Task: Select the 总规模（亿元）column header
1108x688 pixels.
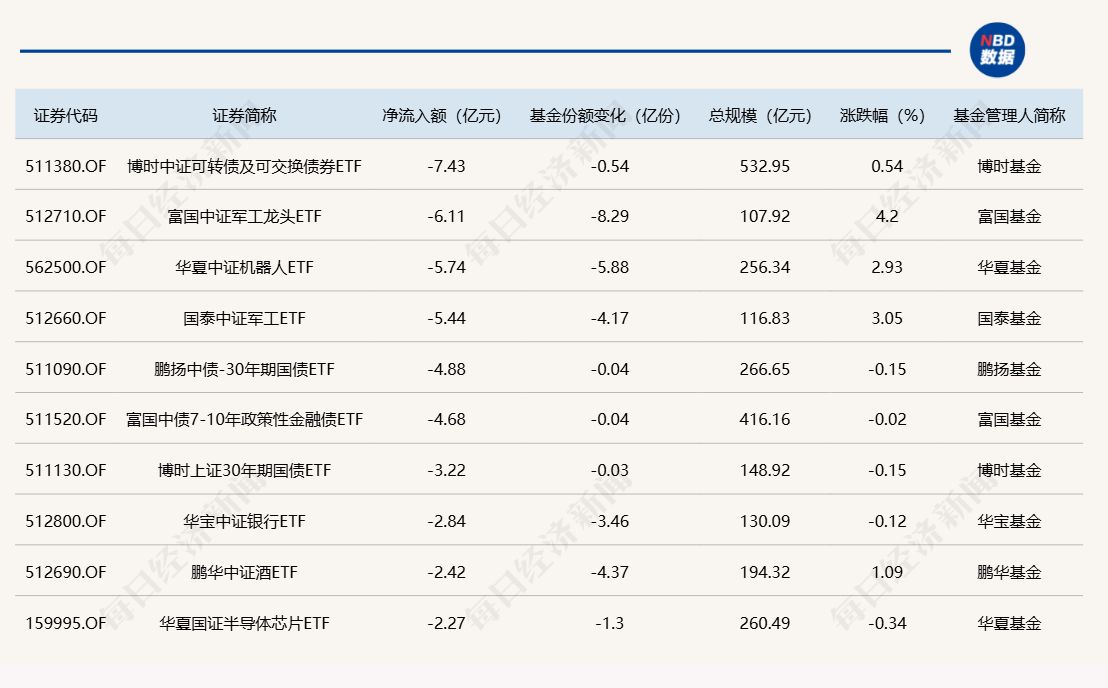Action: 761,115
